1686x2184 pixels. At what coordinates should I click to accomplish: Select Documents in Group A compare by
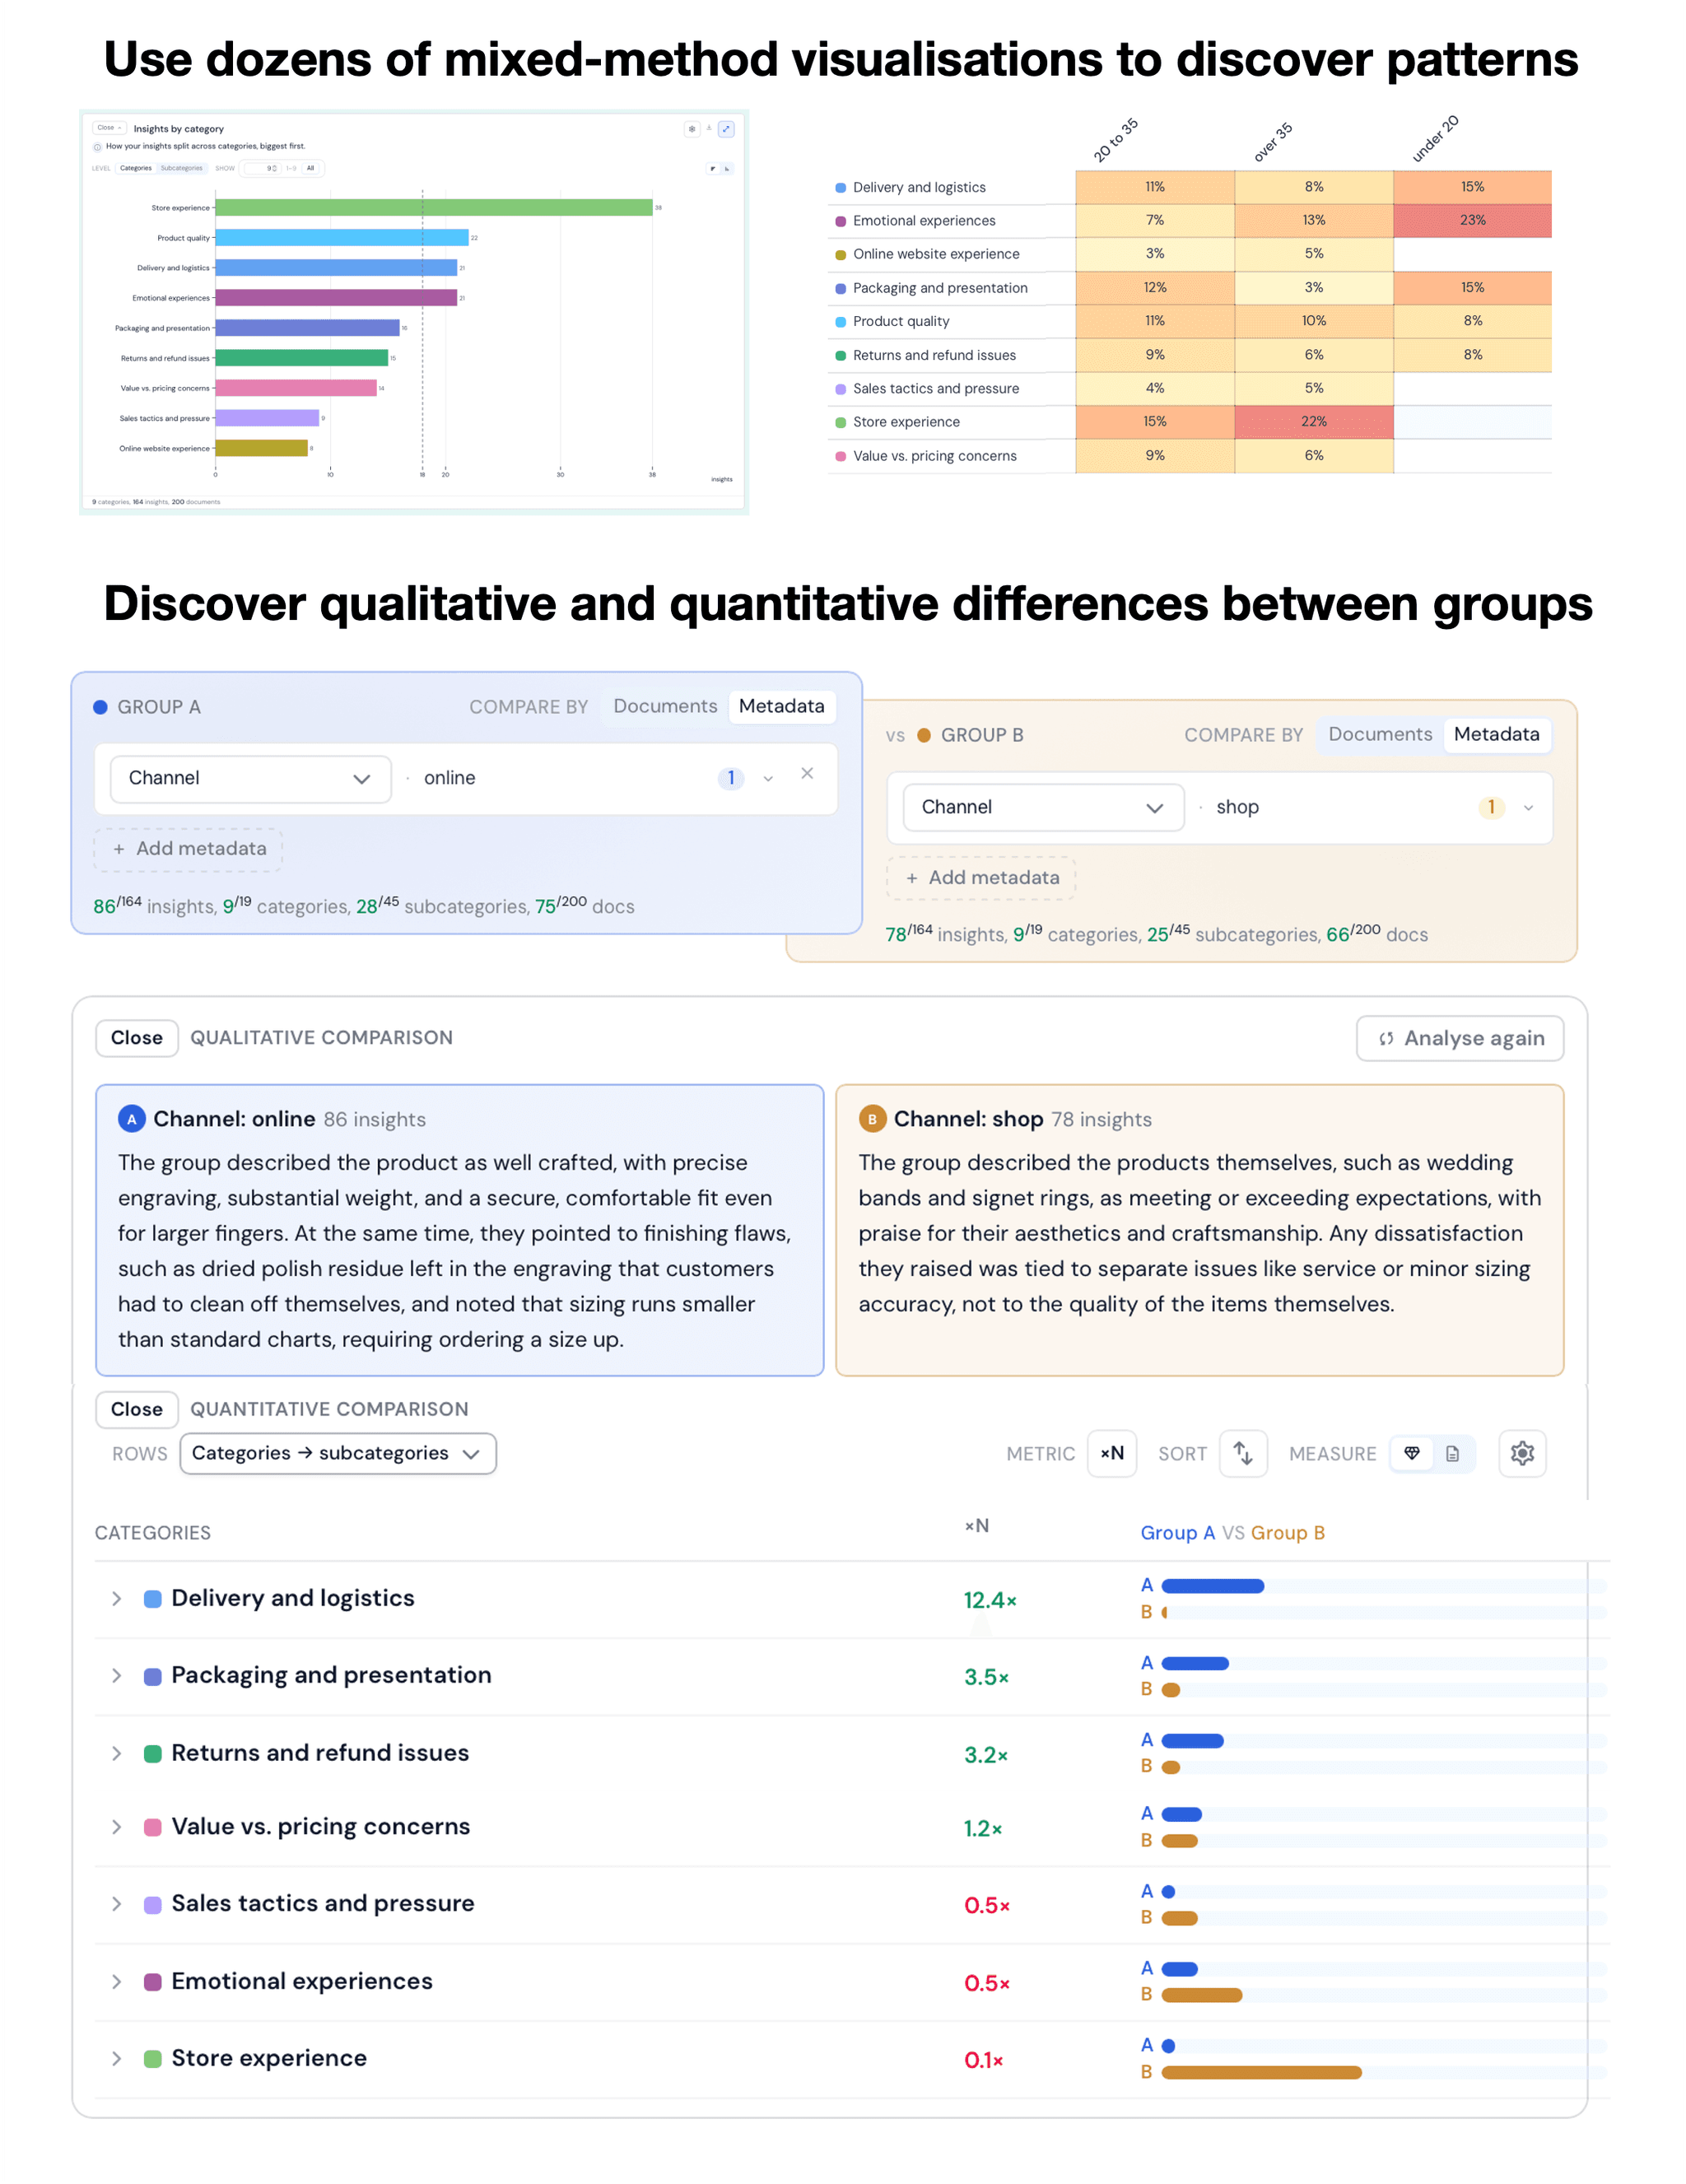[x=665, y=706]
